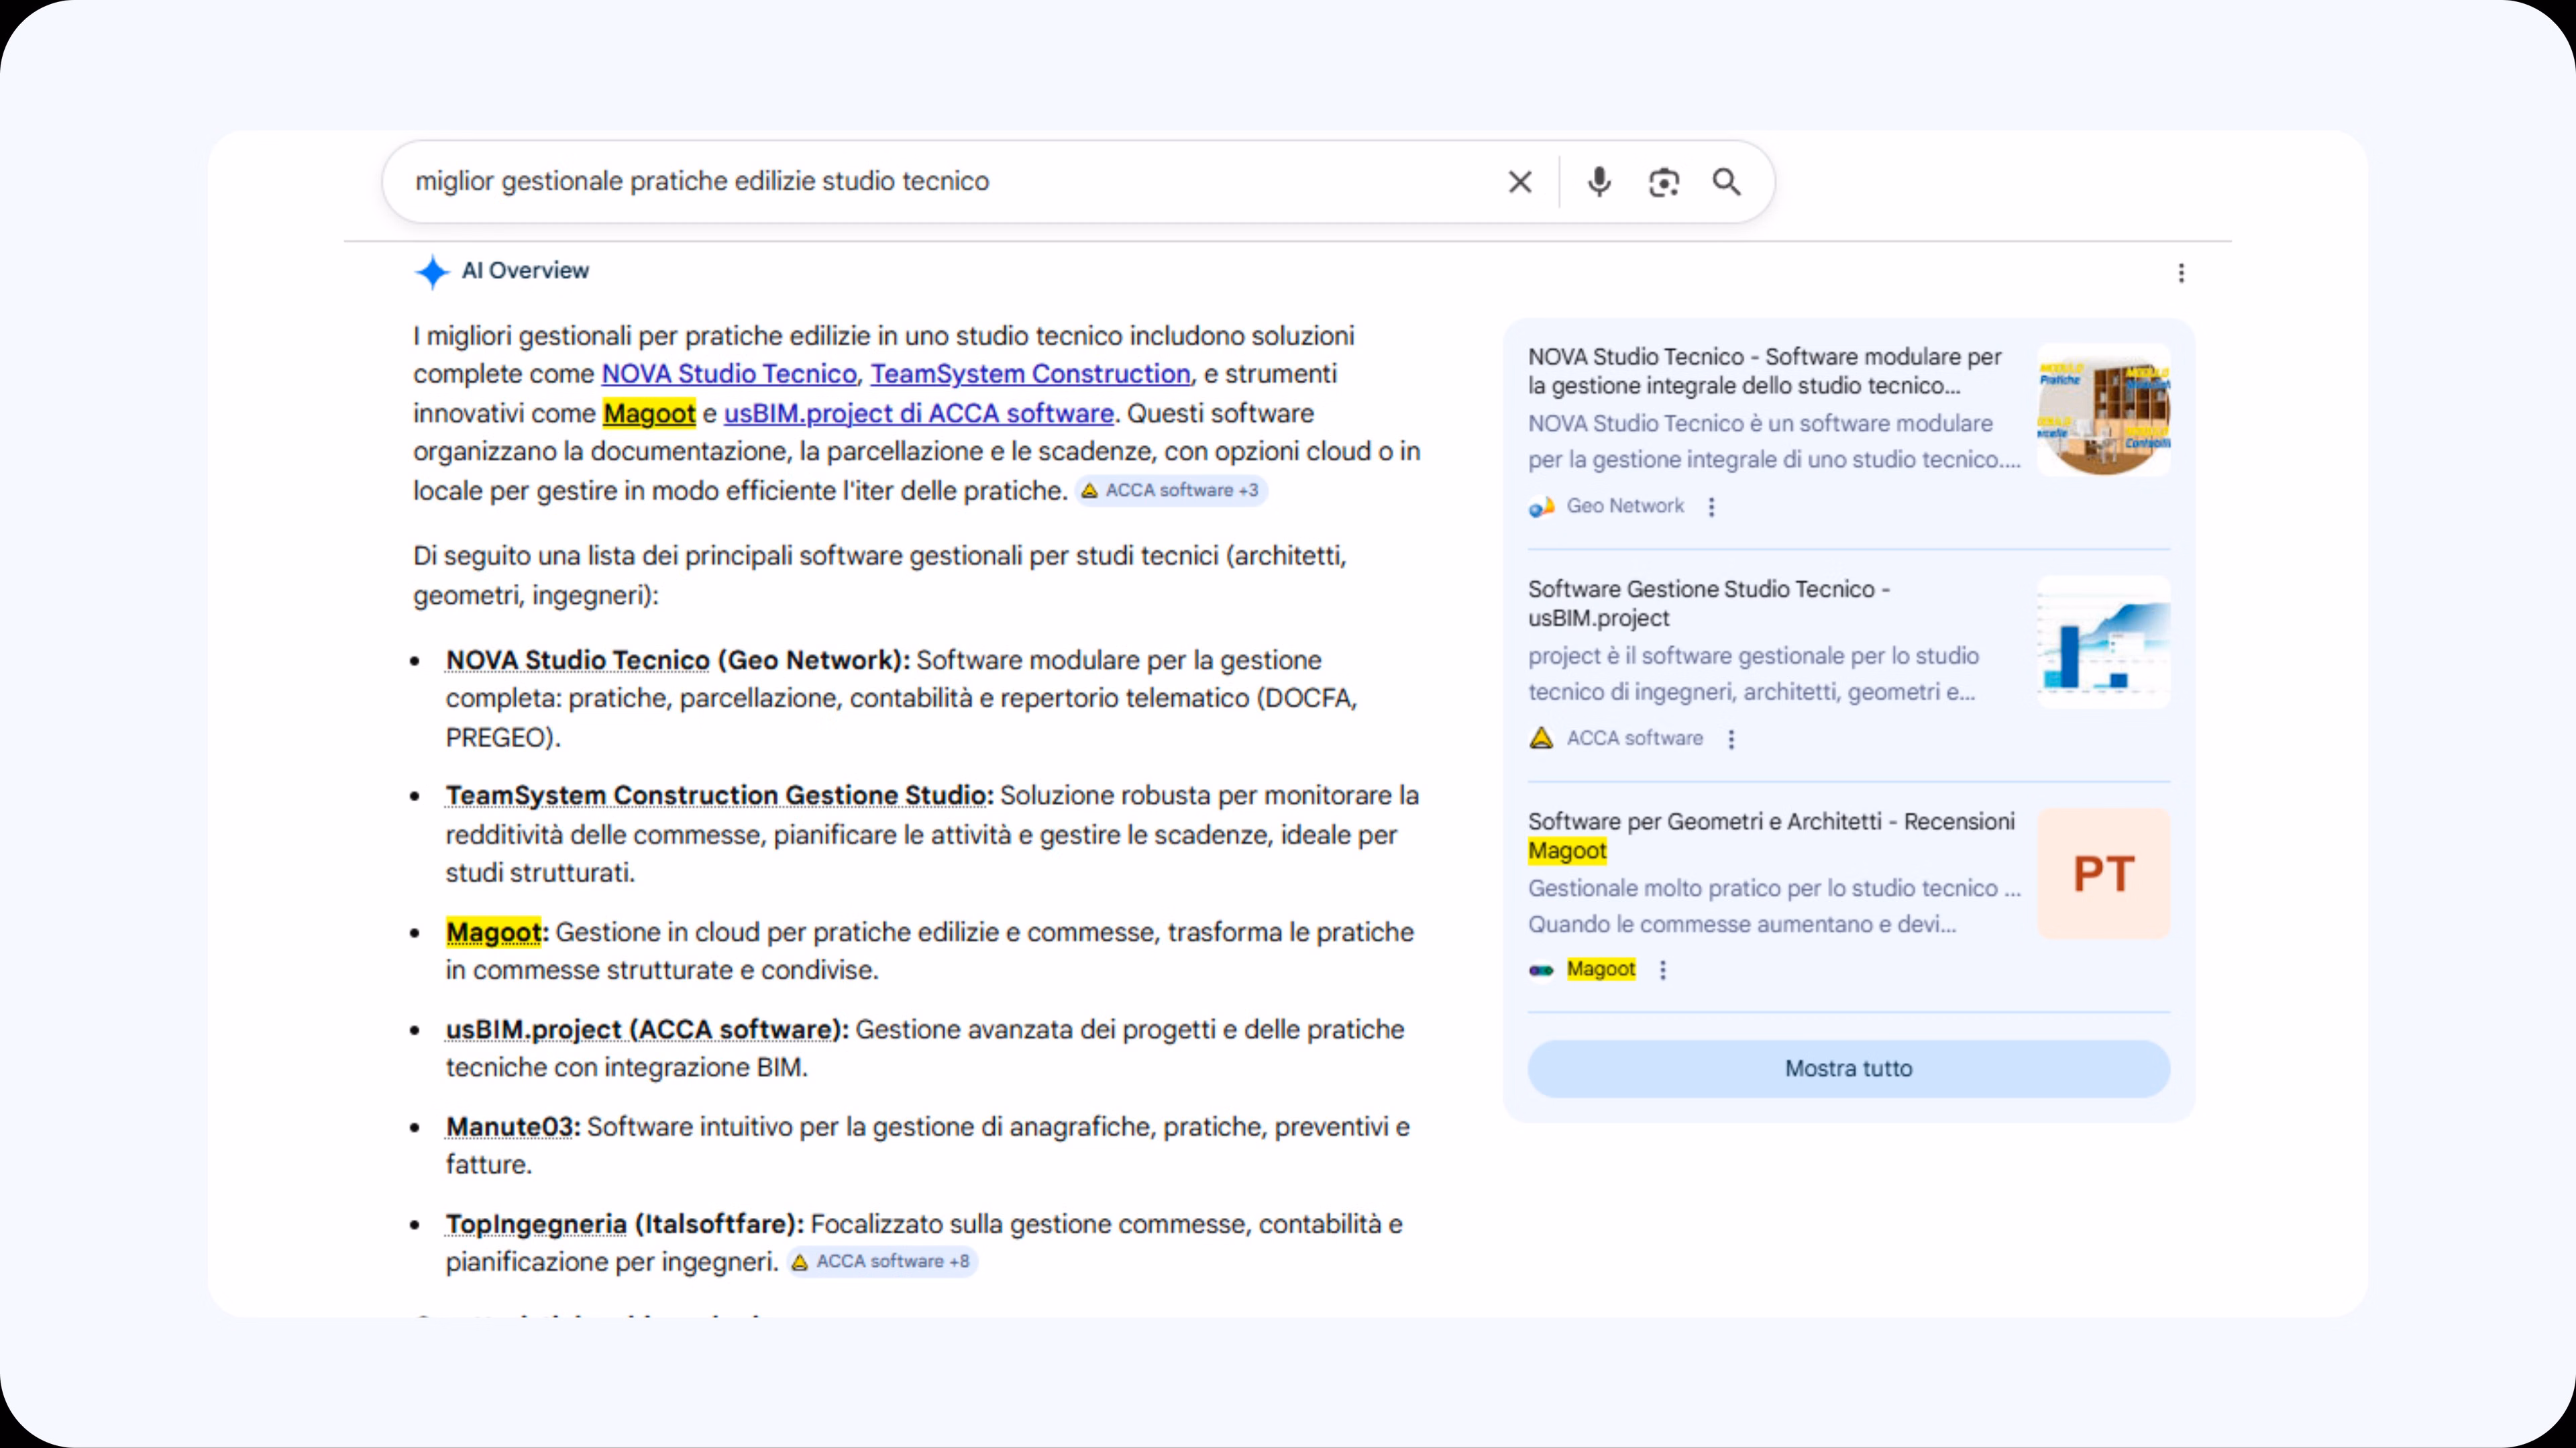Expand the ACCA software +8 sources chip

(x=881, y=1262)
